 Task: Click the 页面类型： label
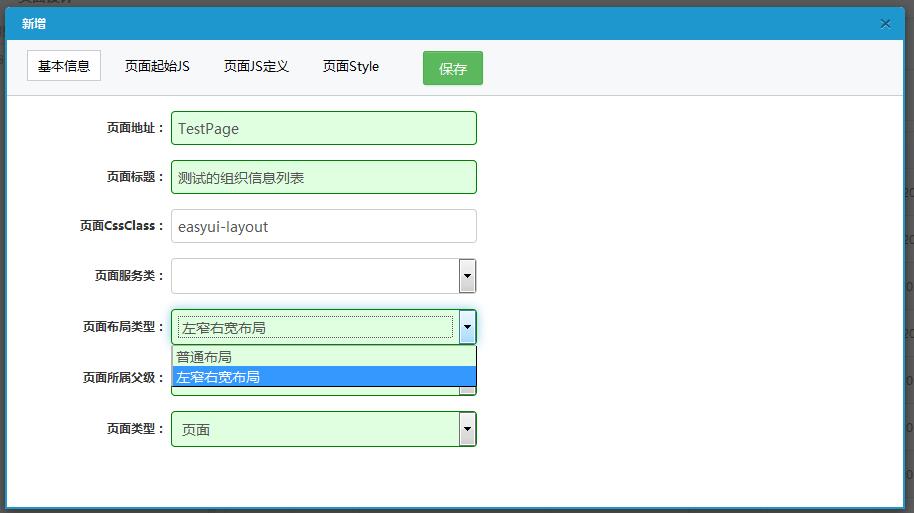click(135, 429)
